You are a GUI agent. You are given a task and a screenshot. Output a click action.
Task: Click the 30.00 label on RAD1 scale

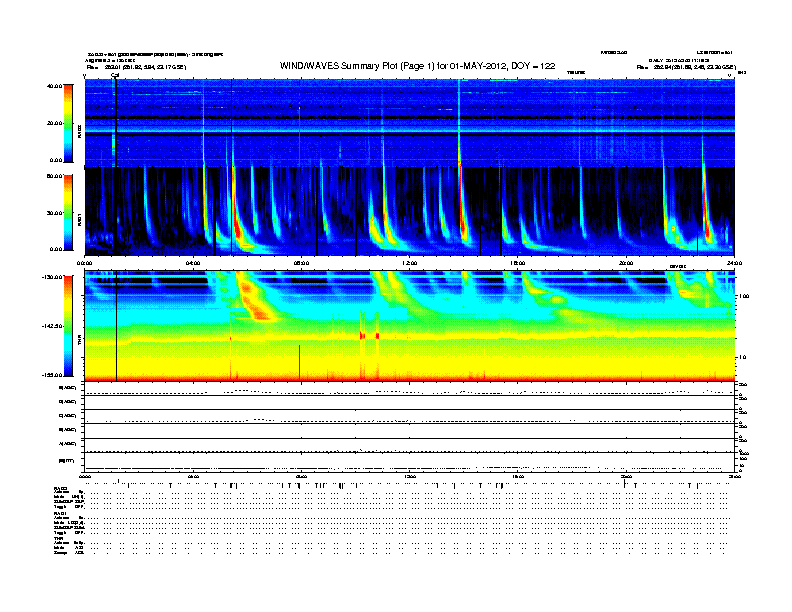54,213
